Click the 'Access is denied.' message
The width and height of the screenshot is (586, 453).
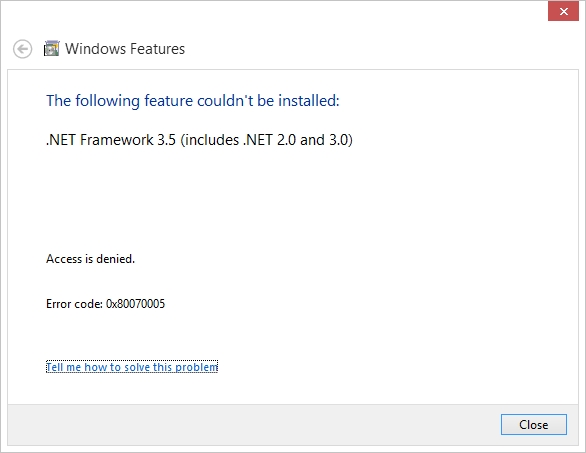90,259
